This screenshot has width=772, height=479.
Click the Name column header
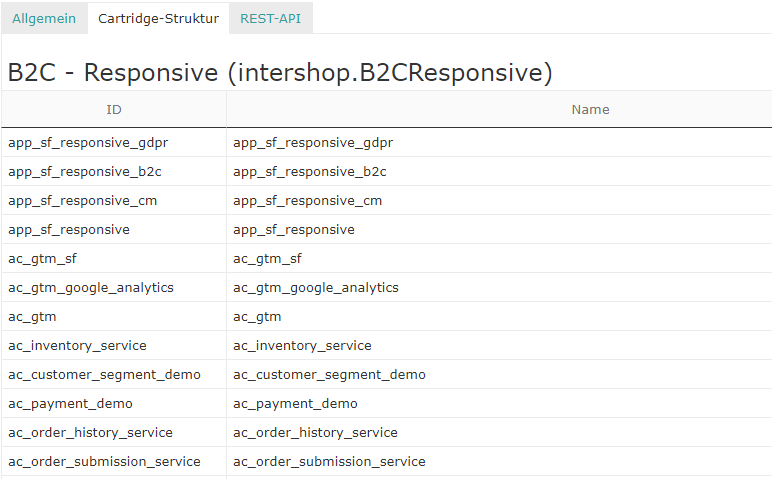pos(590,109)
